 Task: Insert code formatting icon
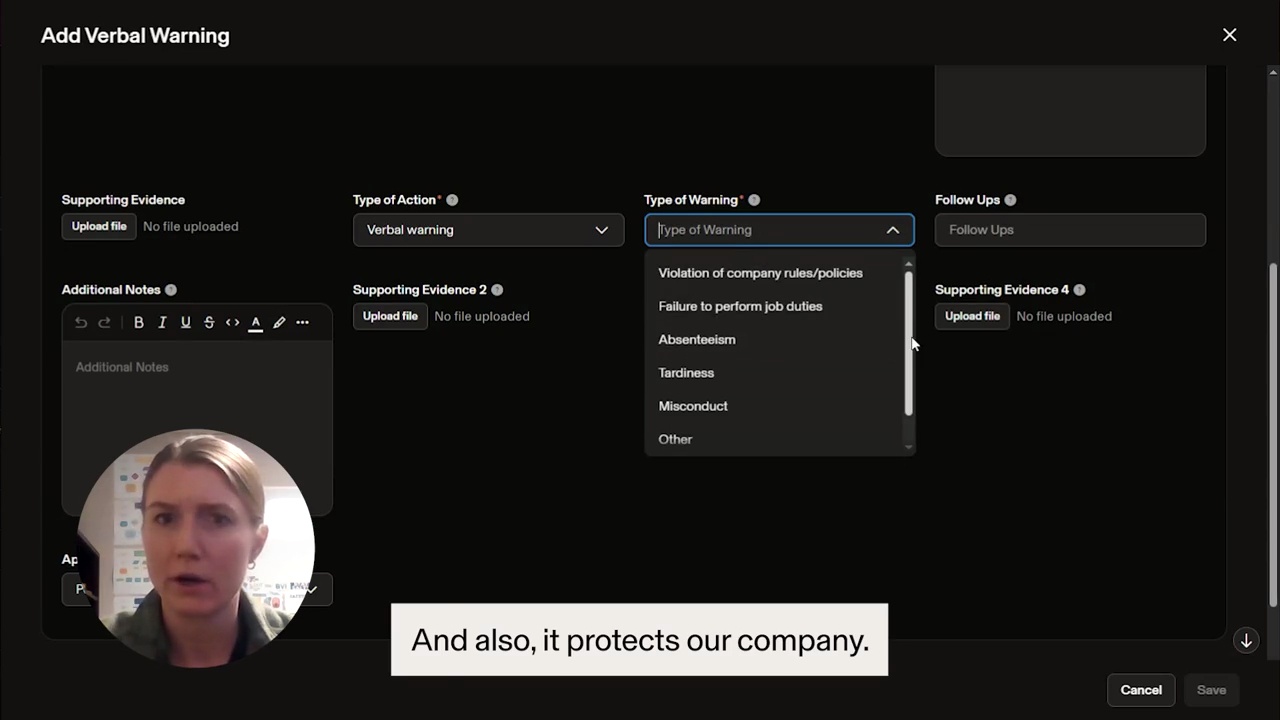[232, 322]
